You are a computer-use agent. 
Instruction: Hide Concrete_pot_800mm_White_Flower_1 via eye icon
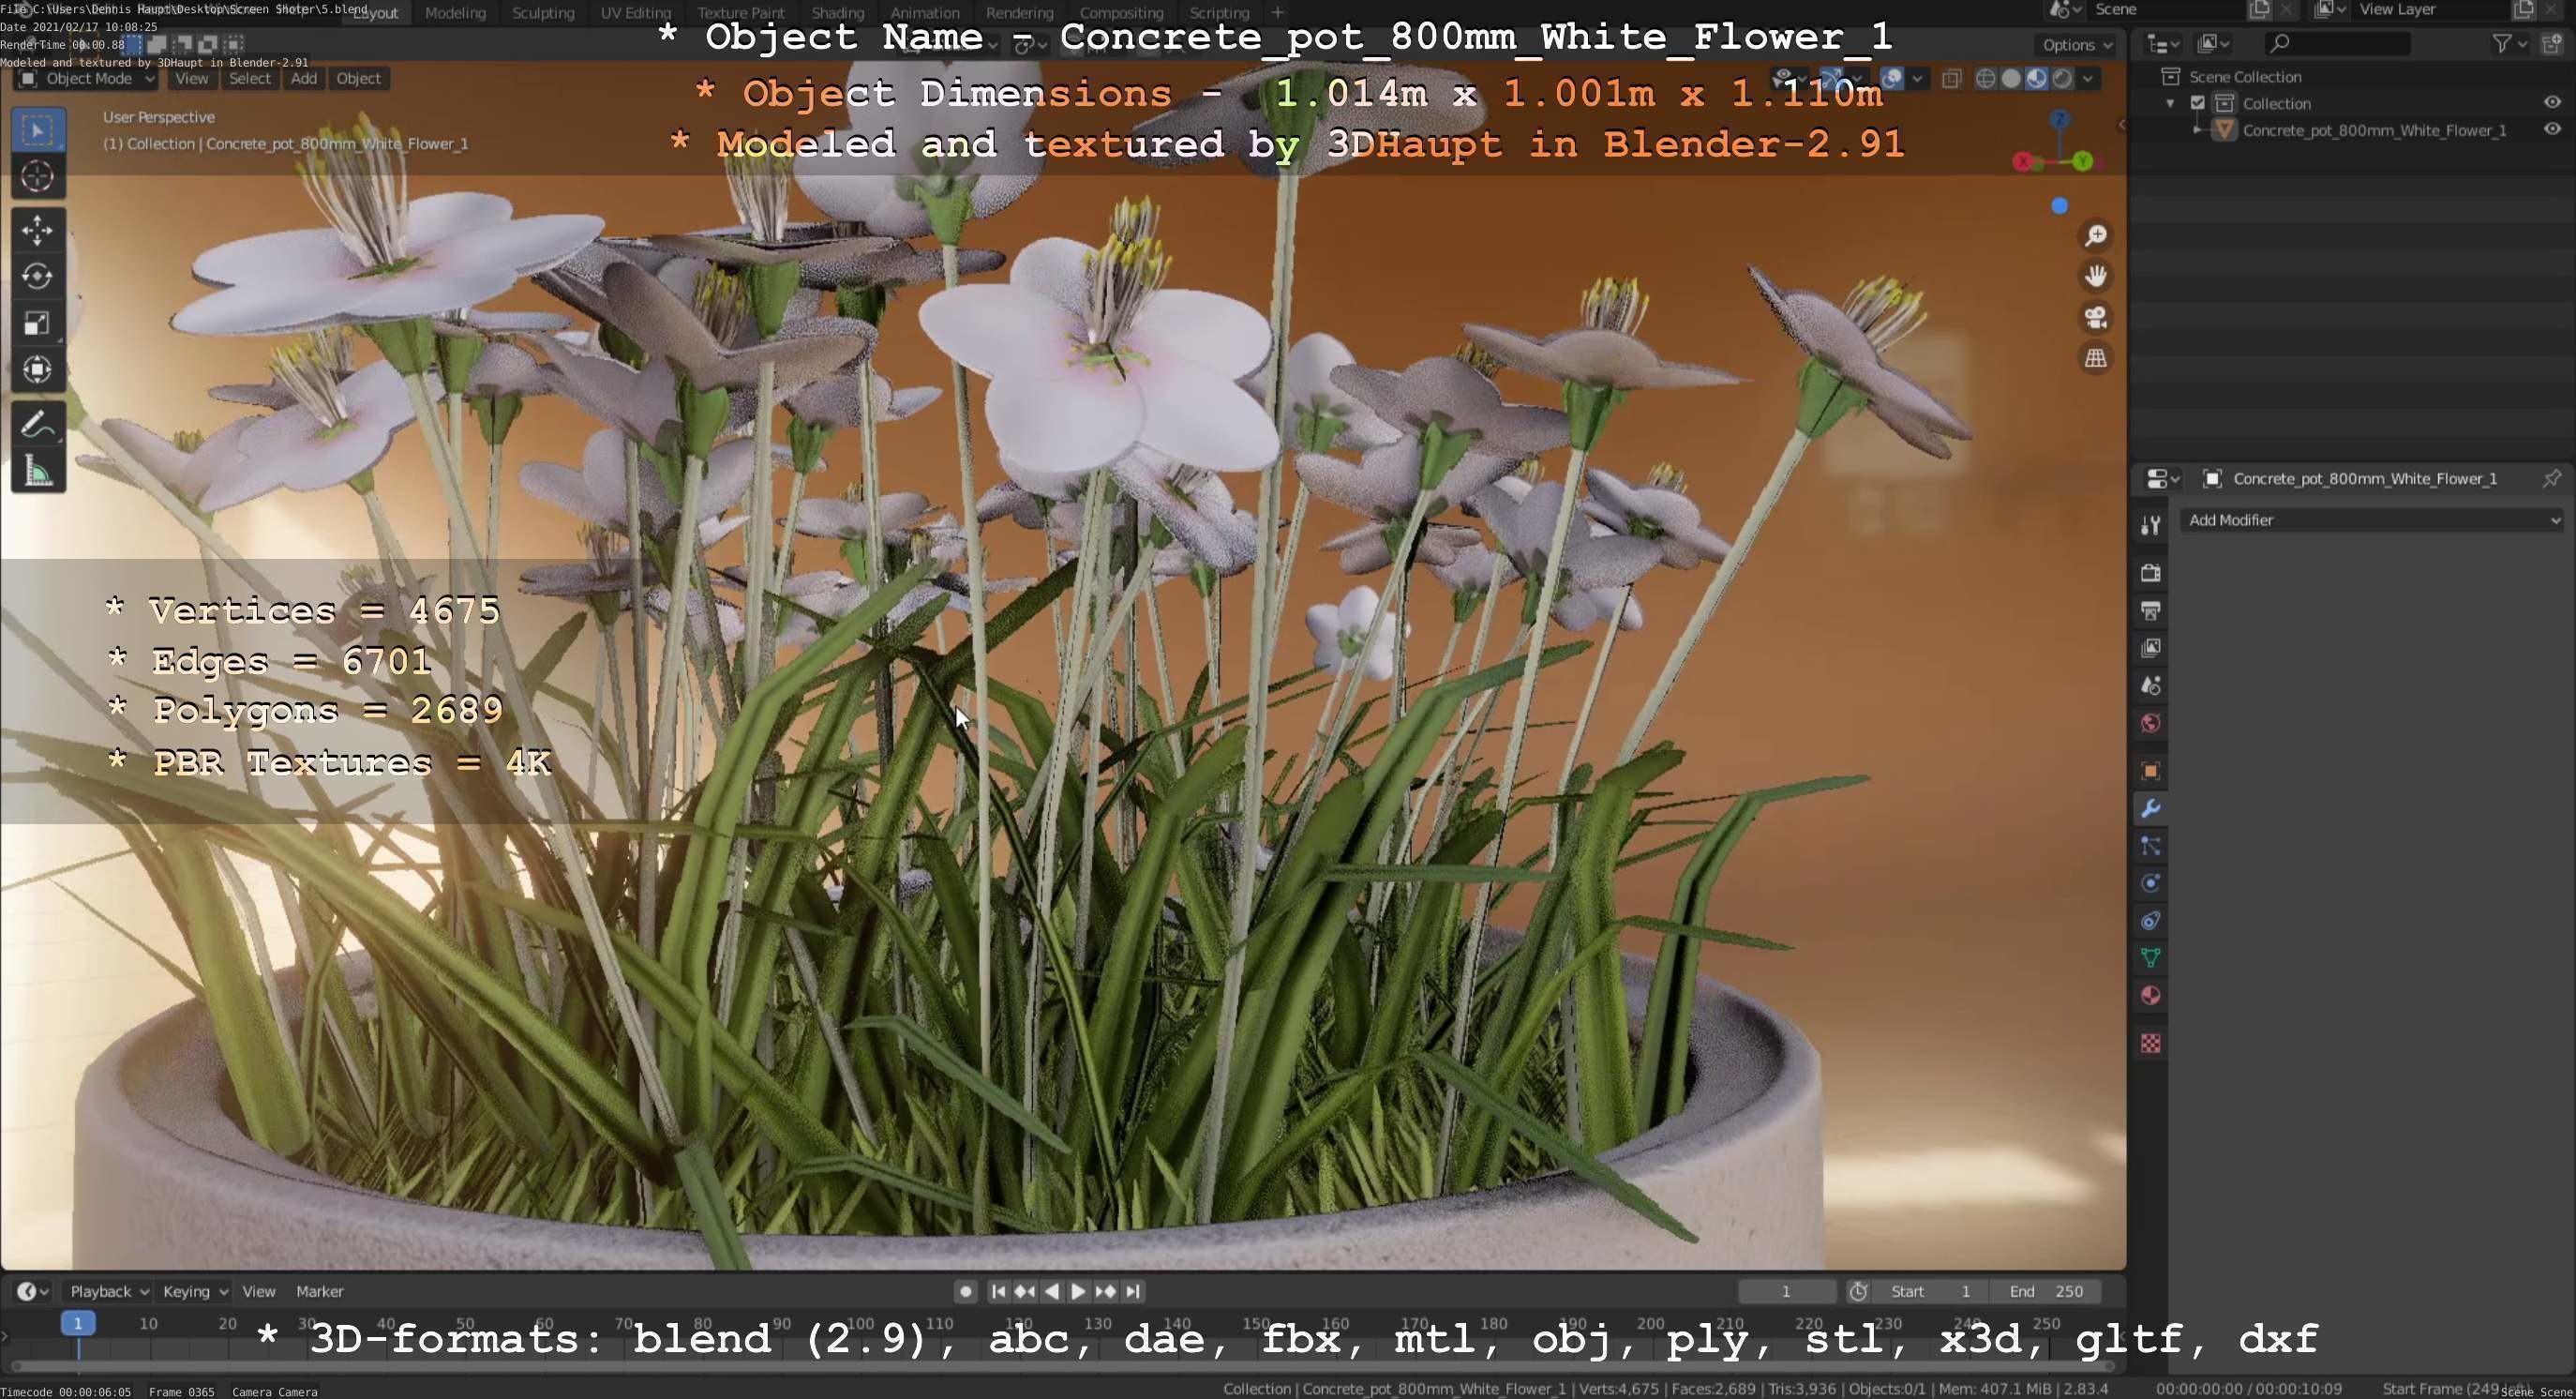click(2552, 130)
